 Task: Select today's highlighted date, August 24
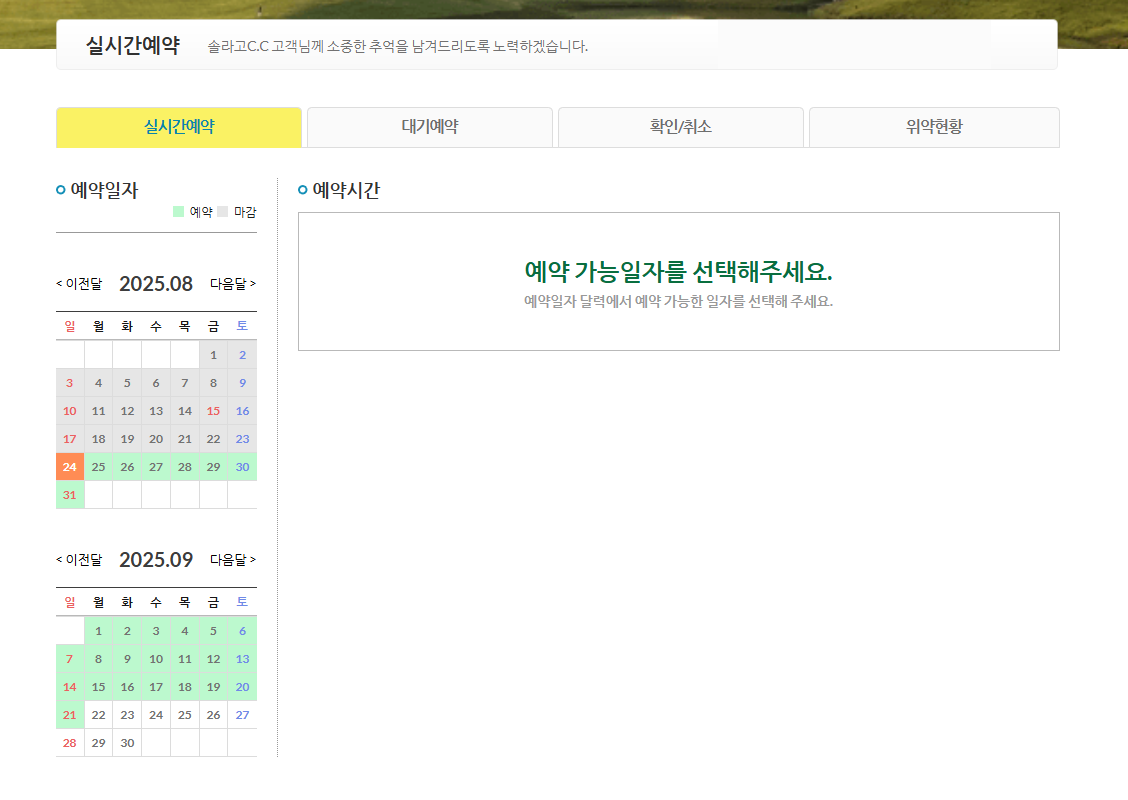[69, 466]
